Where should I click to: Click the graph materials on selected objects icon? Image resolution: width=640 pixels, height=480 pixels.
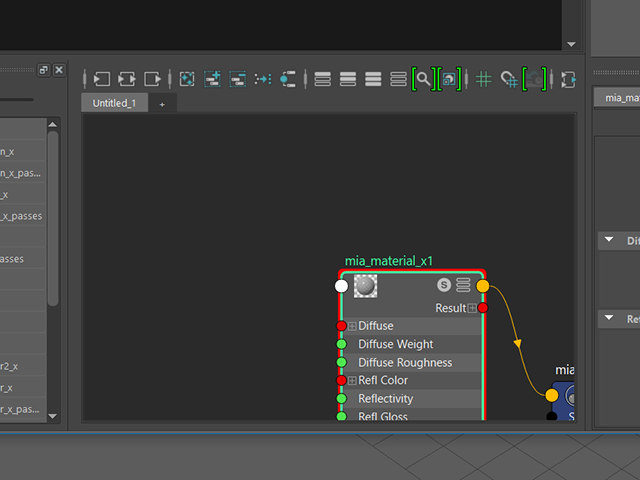[x=288, y=79]
